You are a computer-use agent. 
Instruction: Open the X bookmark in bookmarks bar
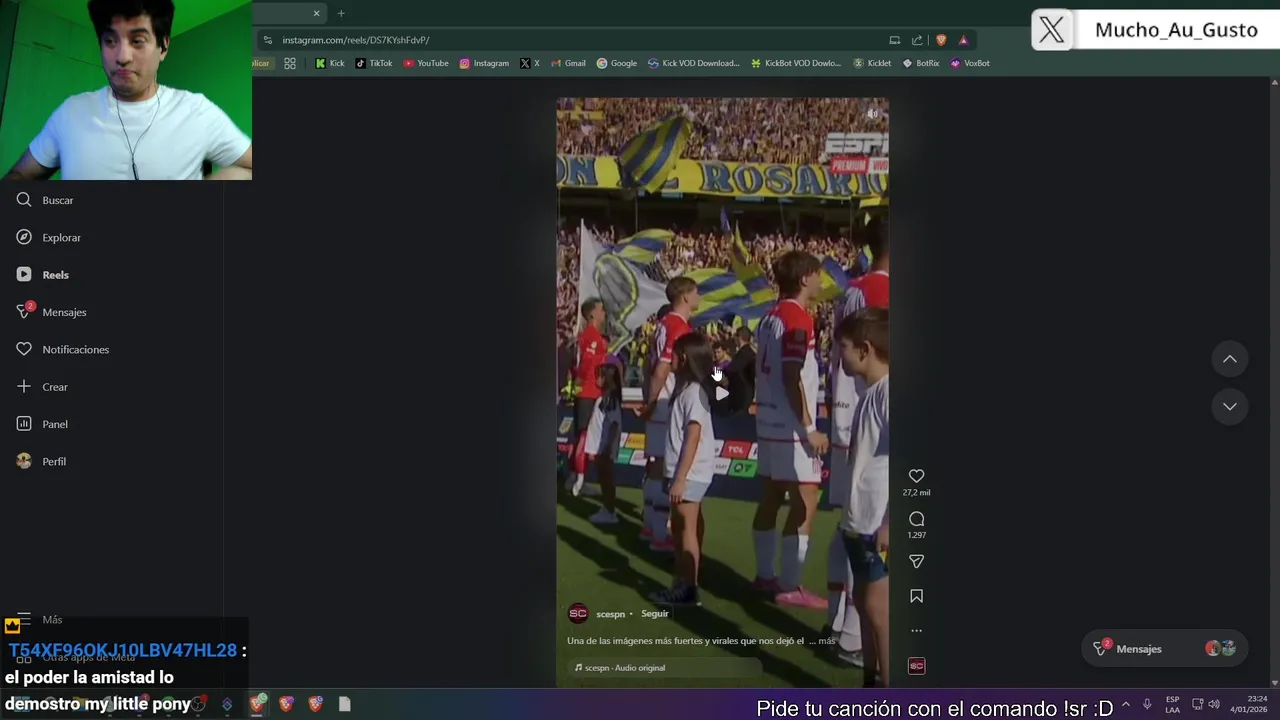coord(530,63)
